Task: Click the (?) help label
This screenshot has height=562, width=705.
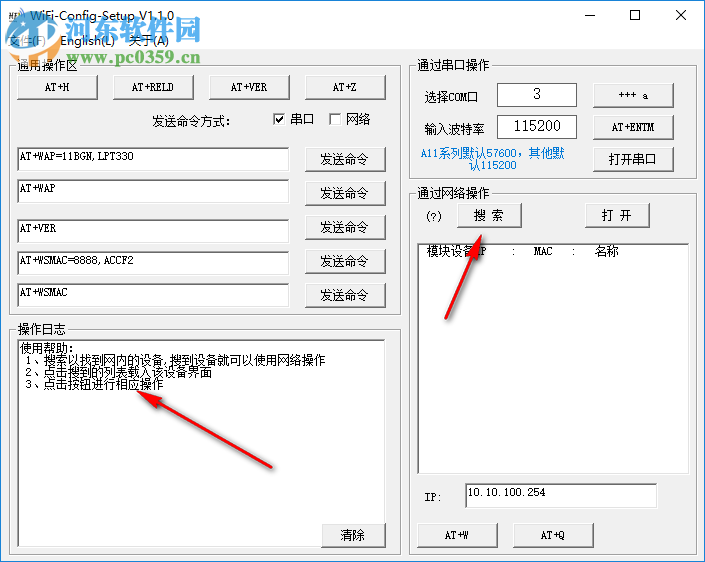Action: click(434, 216)
